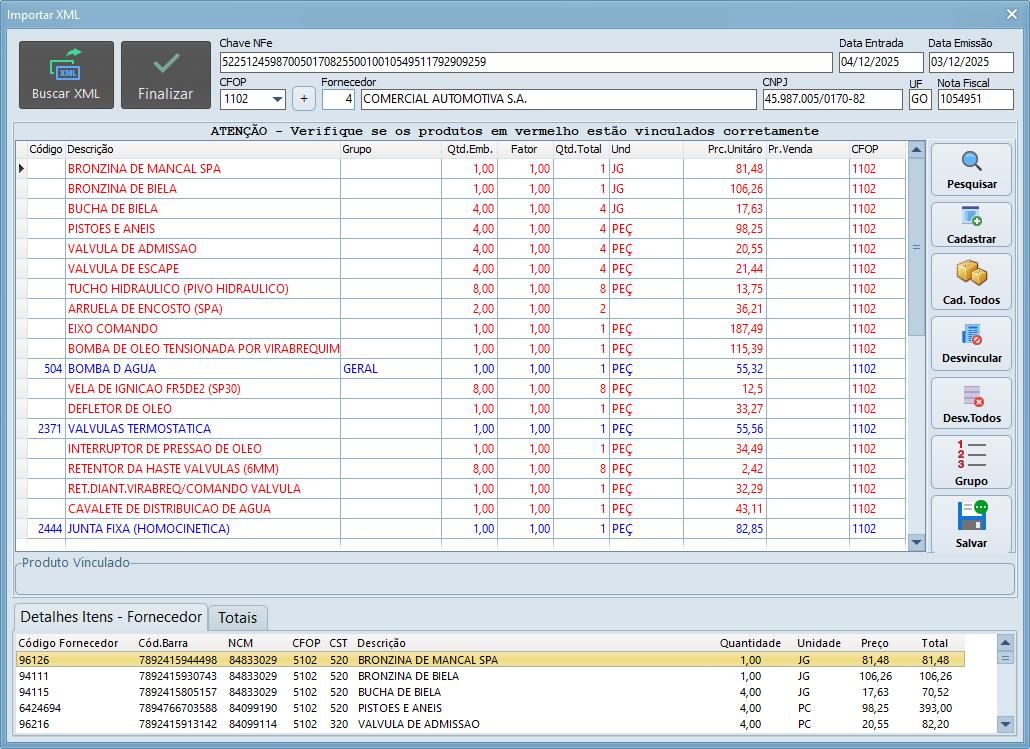Click the Buscar XML button

[x=65, y=75]
